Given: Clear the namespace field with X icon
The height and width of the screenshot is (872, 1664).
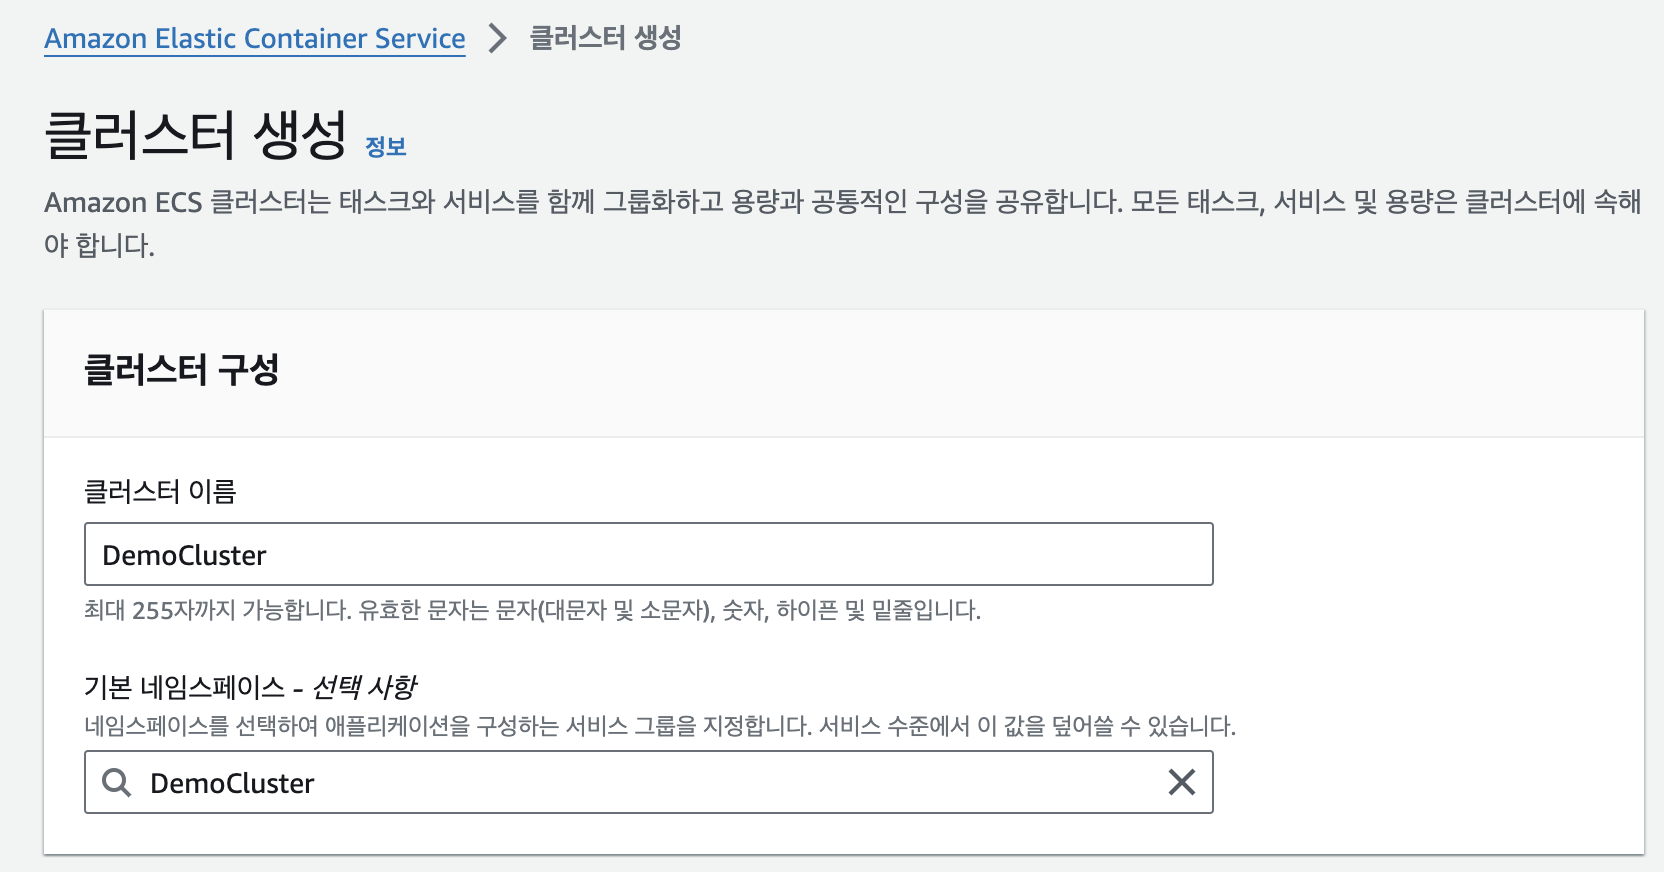Looking at the screenshot, I should coord(1182,783).
